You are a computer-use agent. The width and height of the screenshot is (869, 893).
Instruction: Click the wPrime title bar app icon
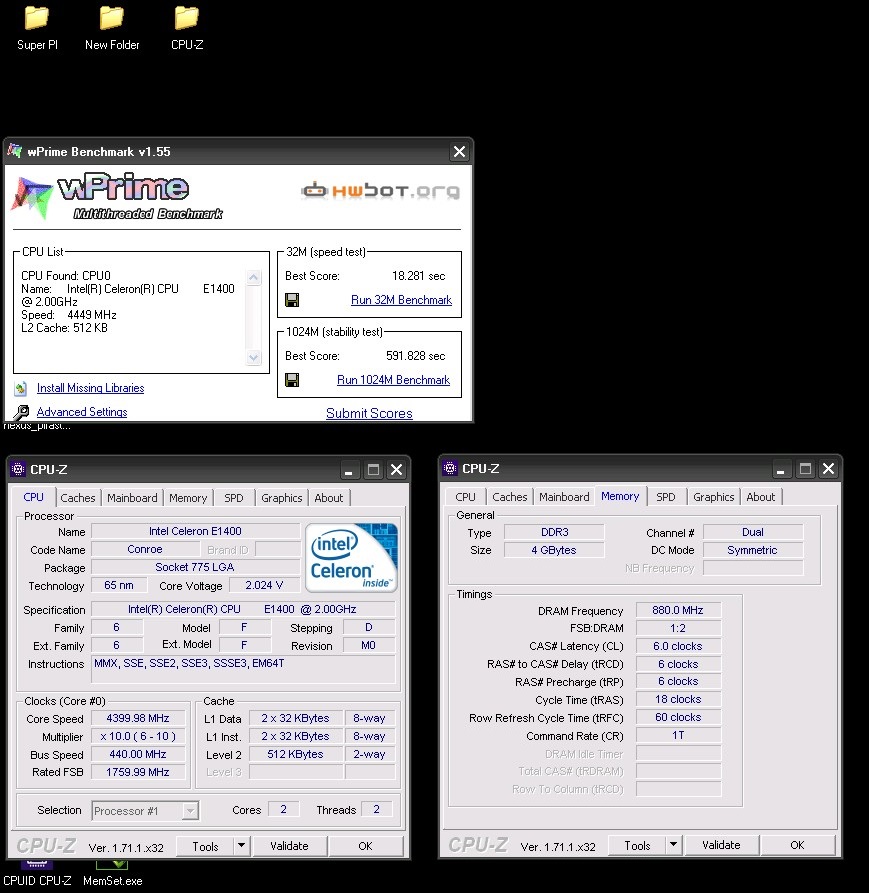click(x=14, y=151)
